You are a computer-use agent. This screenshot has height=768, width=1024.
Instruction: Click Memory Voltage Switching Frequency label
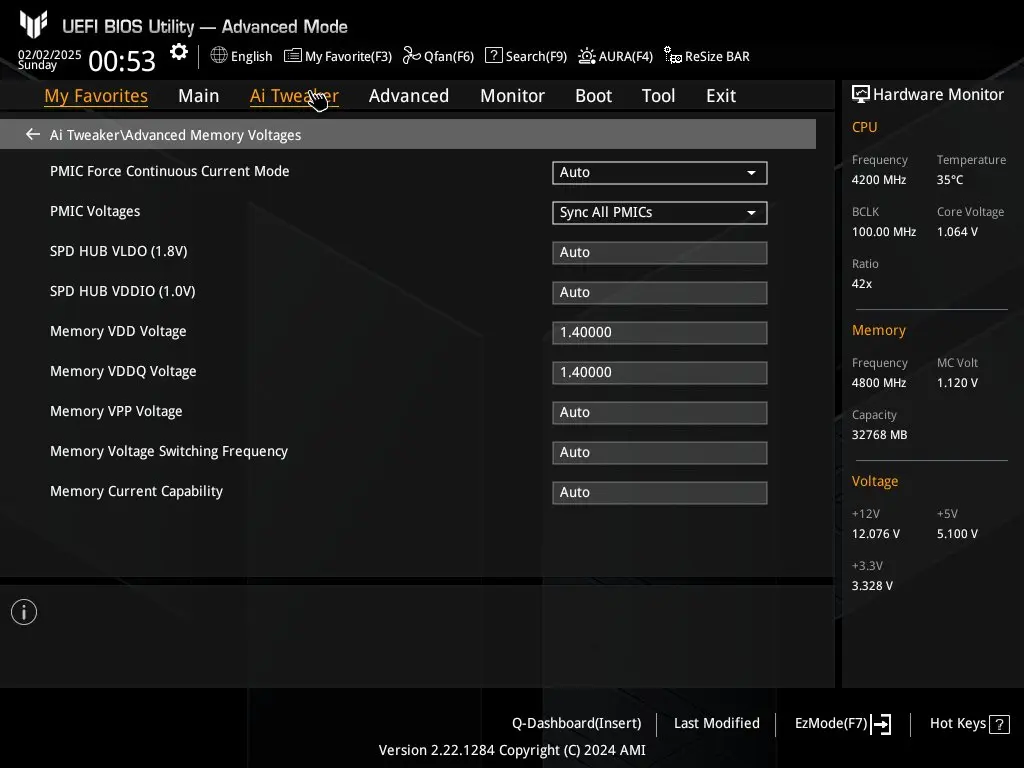tap(169, 451)
